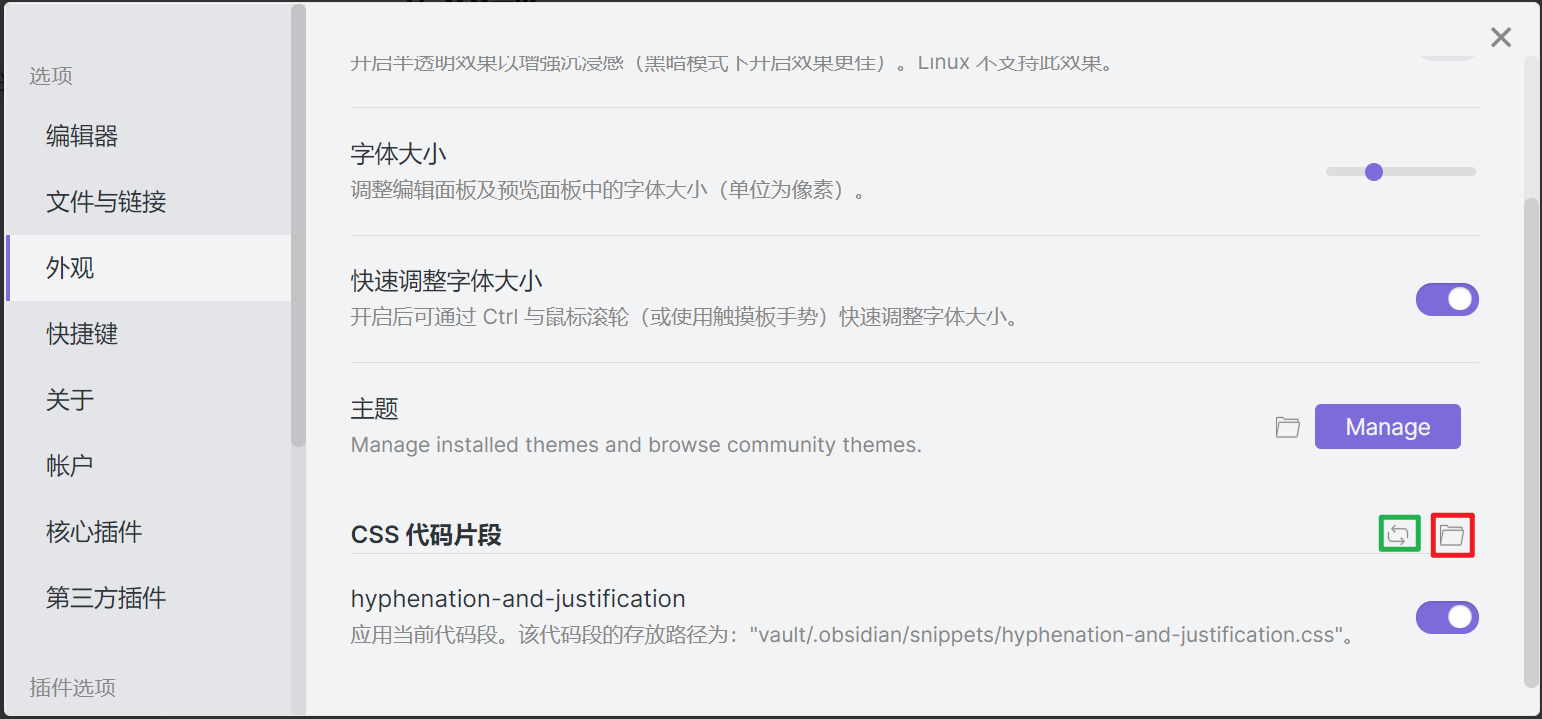Disable the 快速调整字体大小 toggle
Viewport: 1542px width, 719px height.
tap(1447, 299)
